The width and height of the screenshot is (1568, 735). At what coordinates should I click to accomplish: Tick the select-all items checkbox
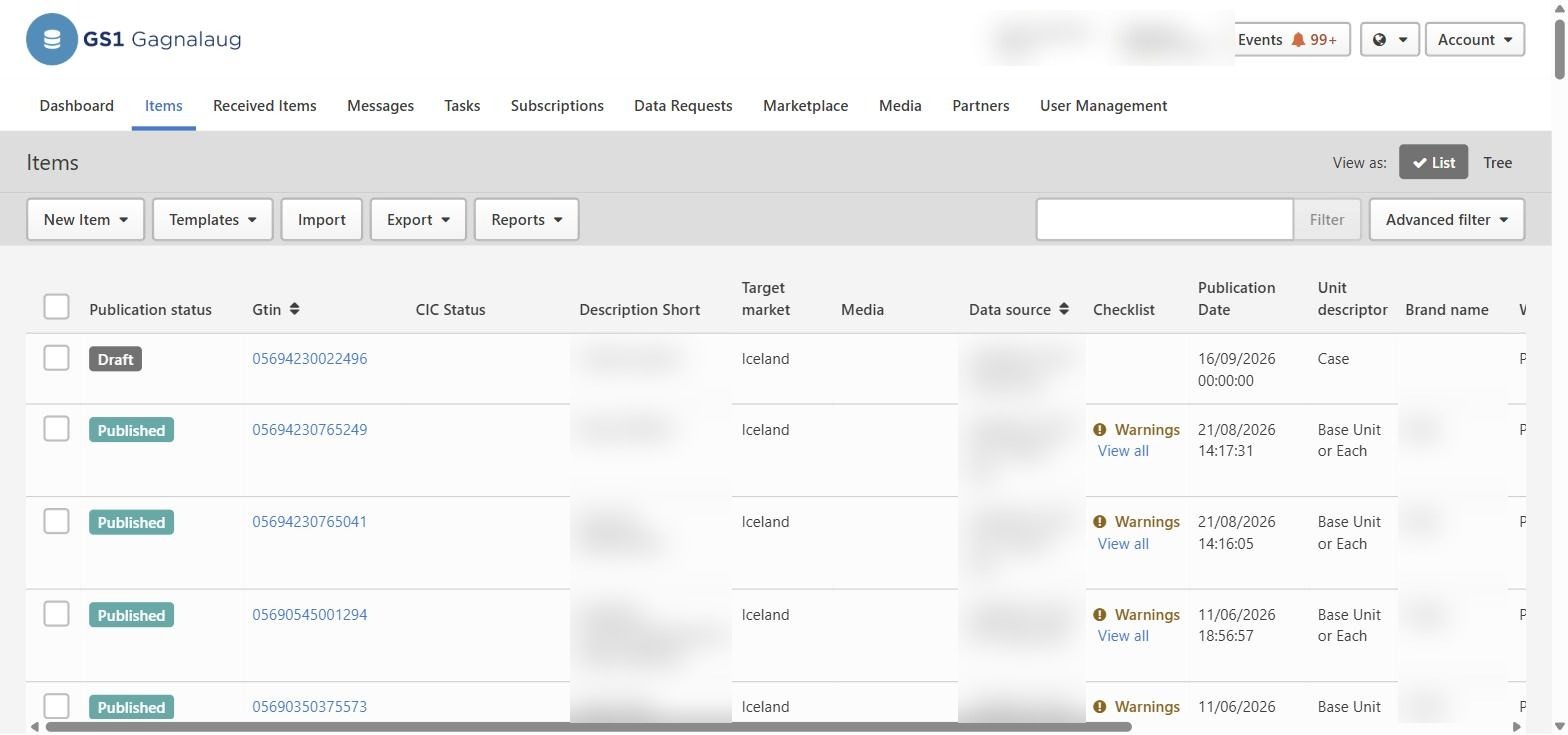click(56, 306)
